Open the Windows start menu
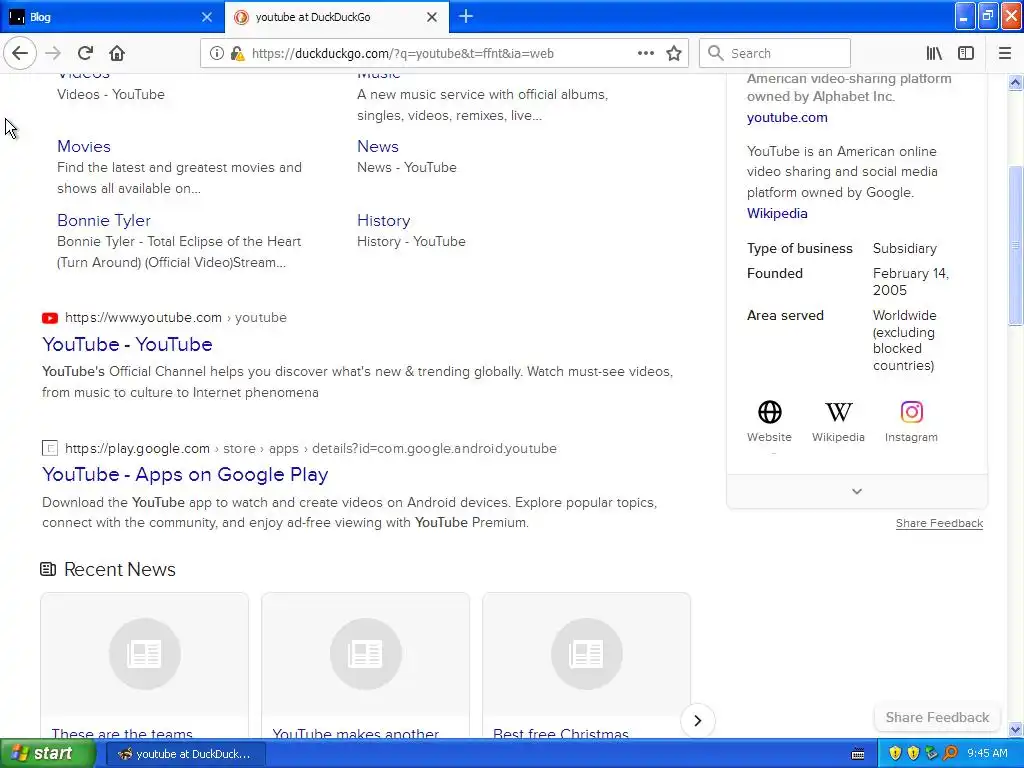 pos(47,754)
